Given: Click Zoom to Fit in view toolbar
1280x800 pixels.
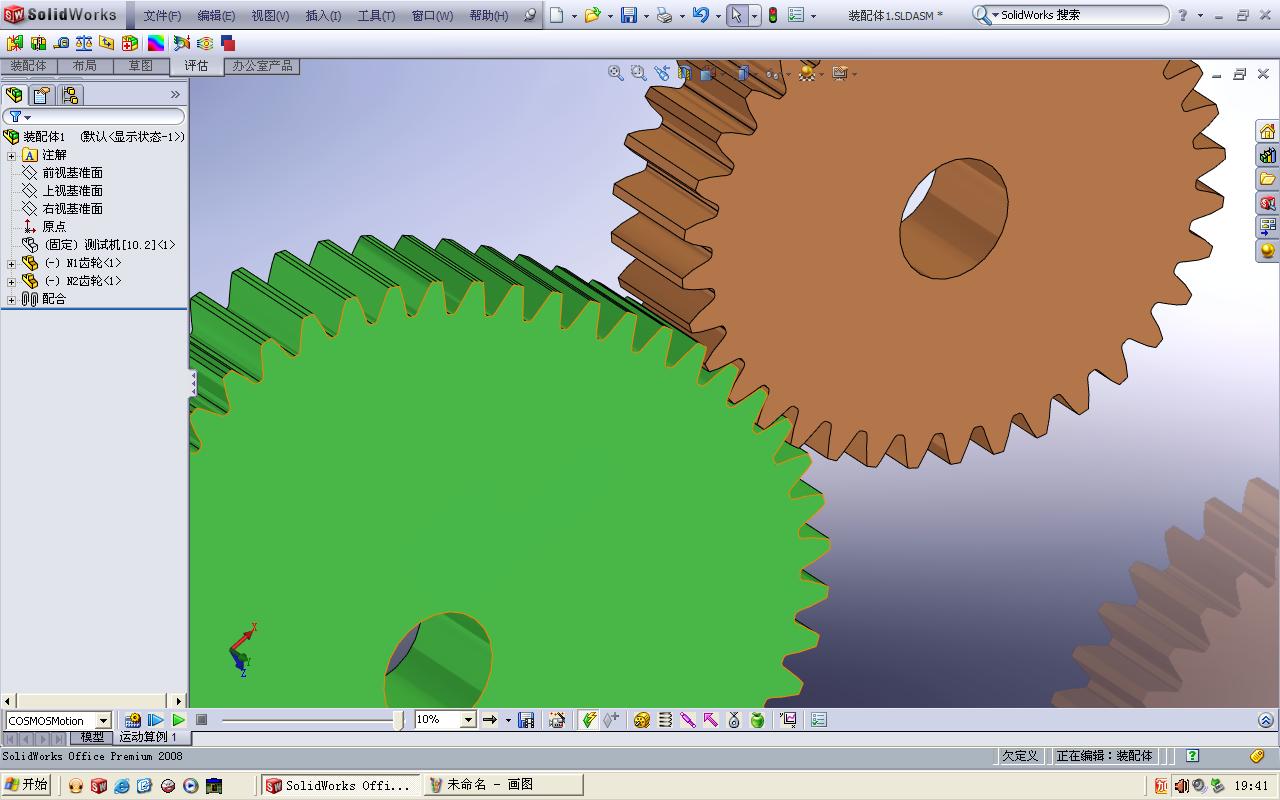Looking at the screenshot, I should coord(616,73).
